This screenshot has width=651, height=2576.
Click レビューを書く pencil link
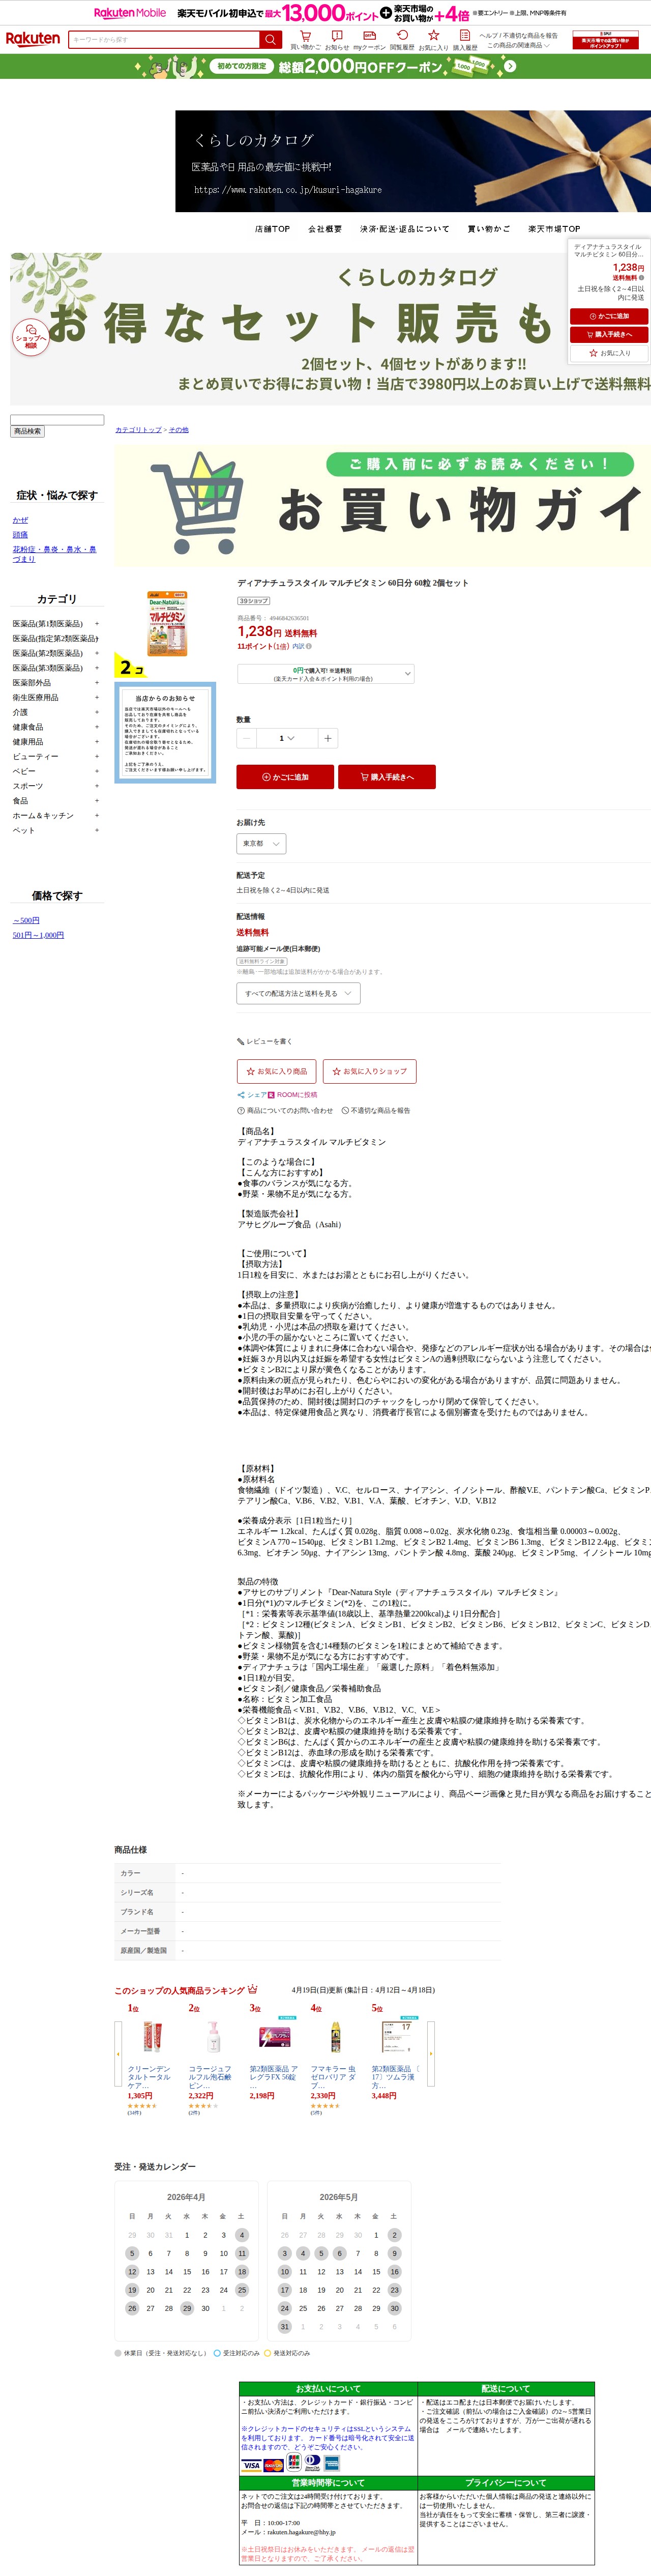[x=264, y=1041]
